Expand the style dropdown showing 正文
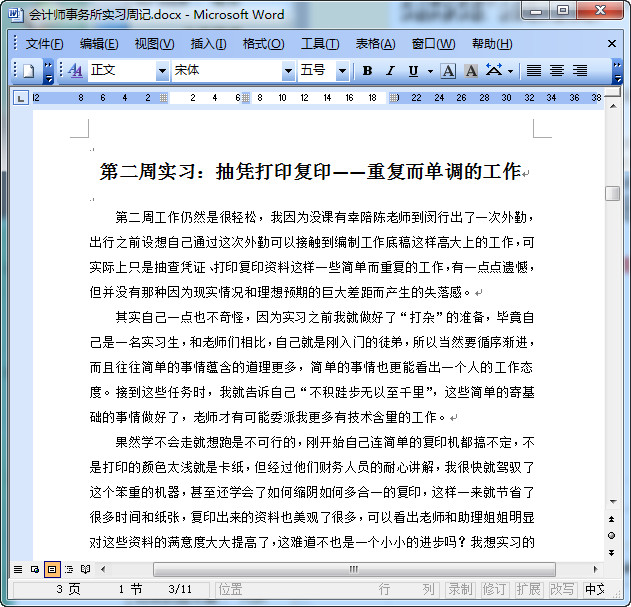The width and height of the screenshot is (631, 607). pyautogui.click(x=162, y=71)
